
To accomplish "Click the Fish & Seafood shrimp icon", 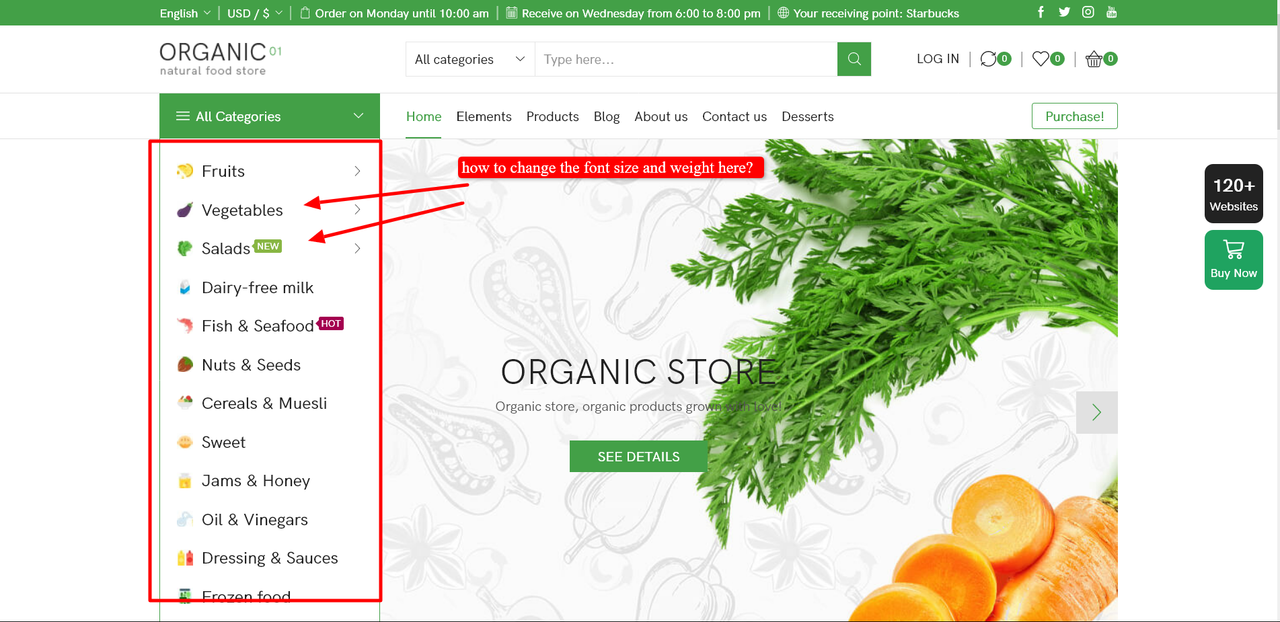I will point(184,326).
